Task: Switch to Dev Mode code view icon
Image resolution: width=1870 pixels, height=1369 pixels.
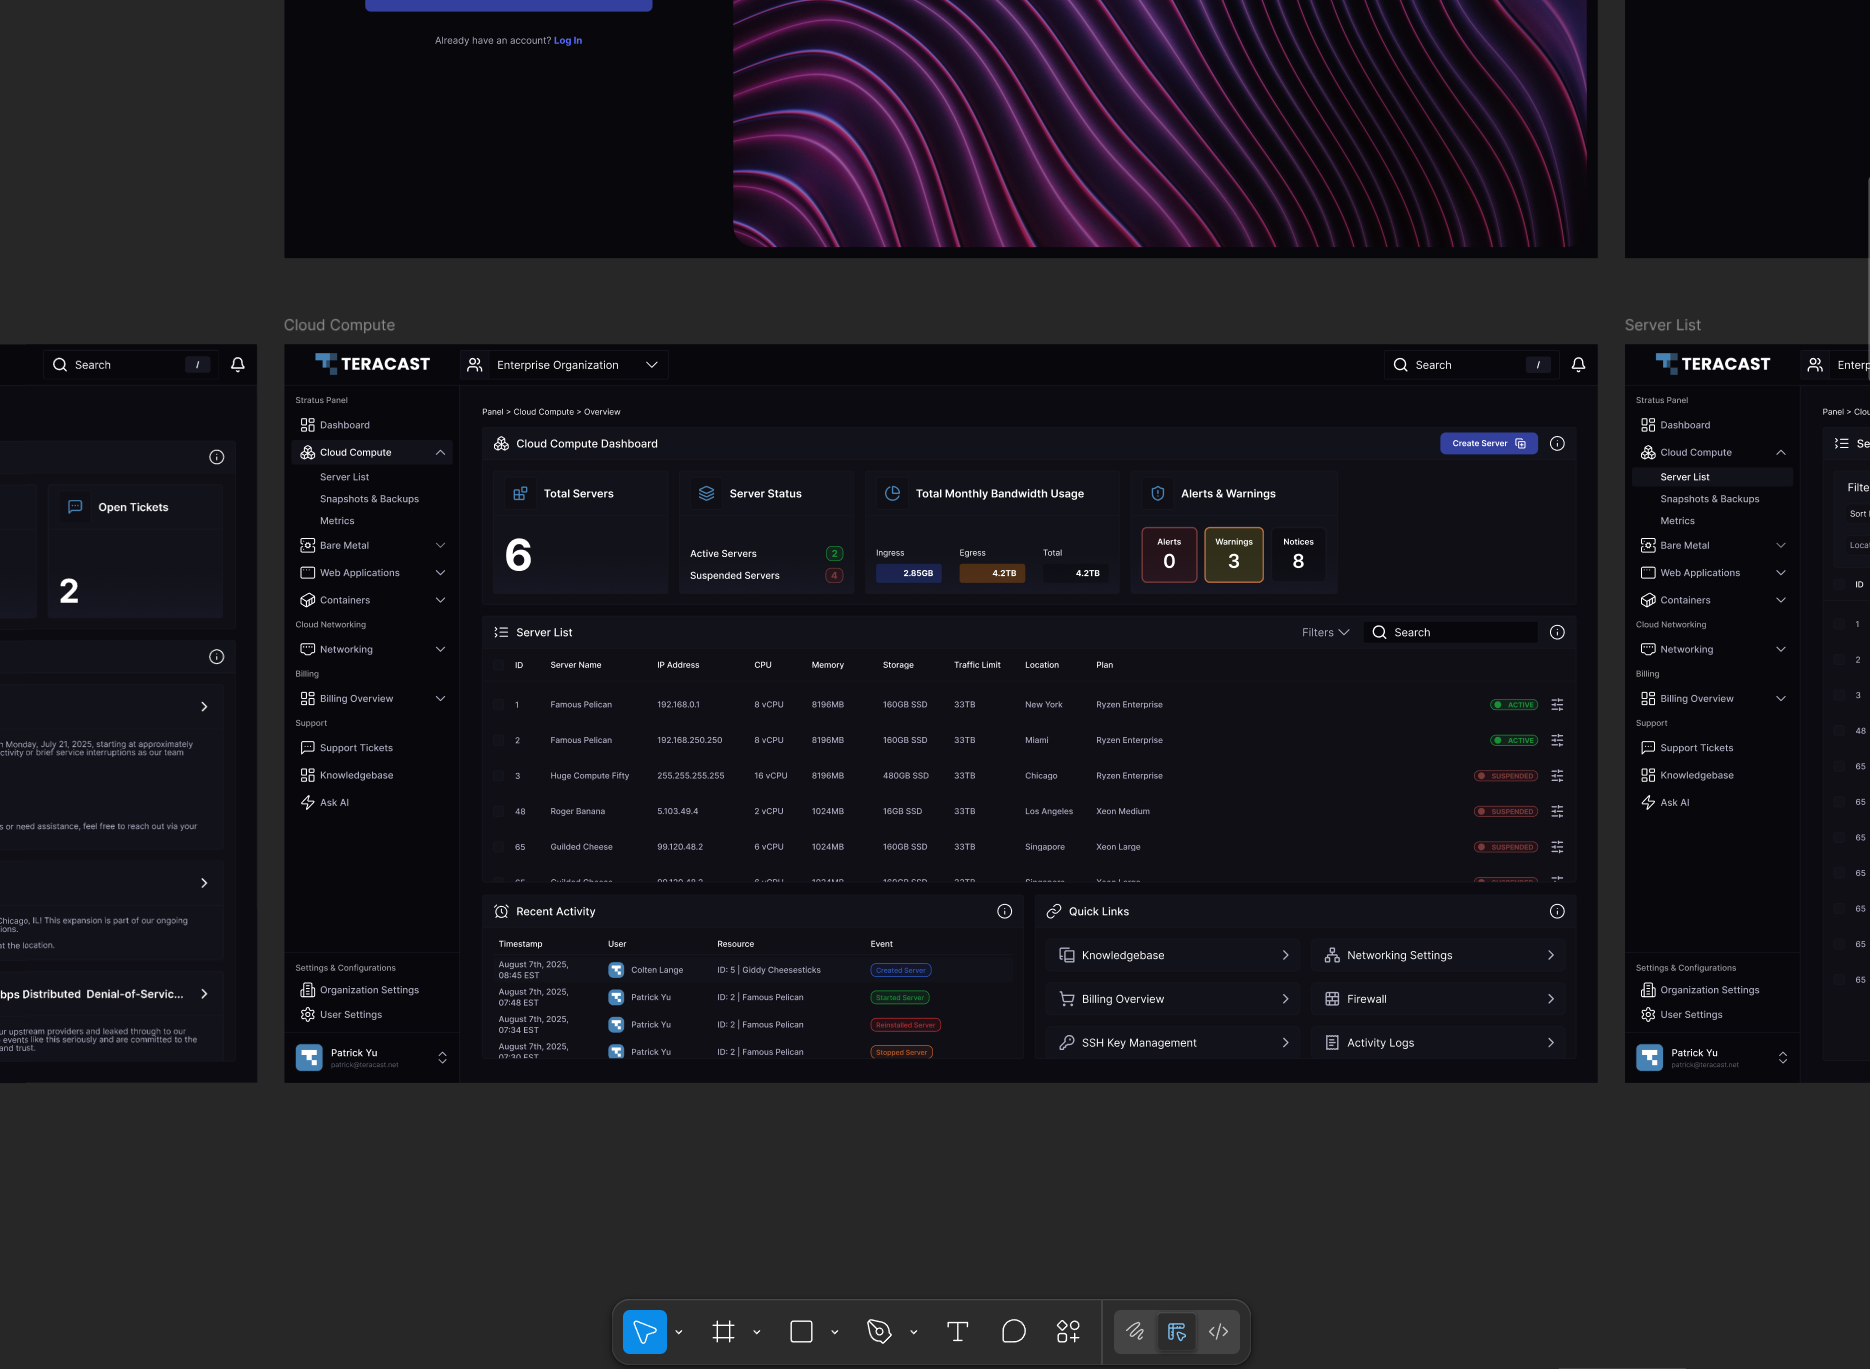Action: [1218, 1331]
